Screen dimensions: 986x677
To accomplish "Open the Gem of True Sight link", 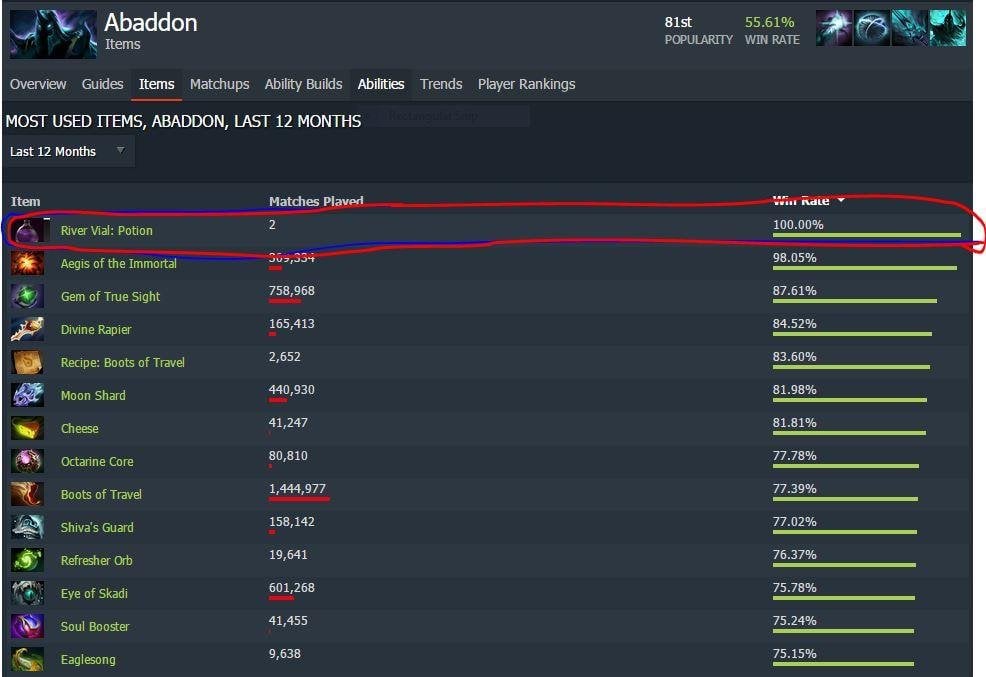I will 110,297.
